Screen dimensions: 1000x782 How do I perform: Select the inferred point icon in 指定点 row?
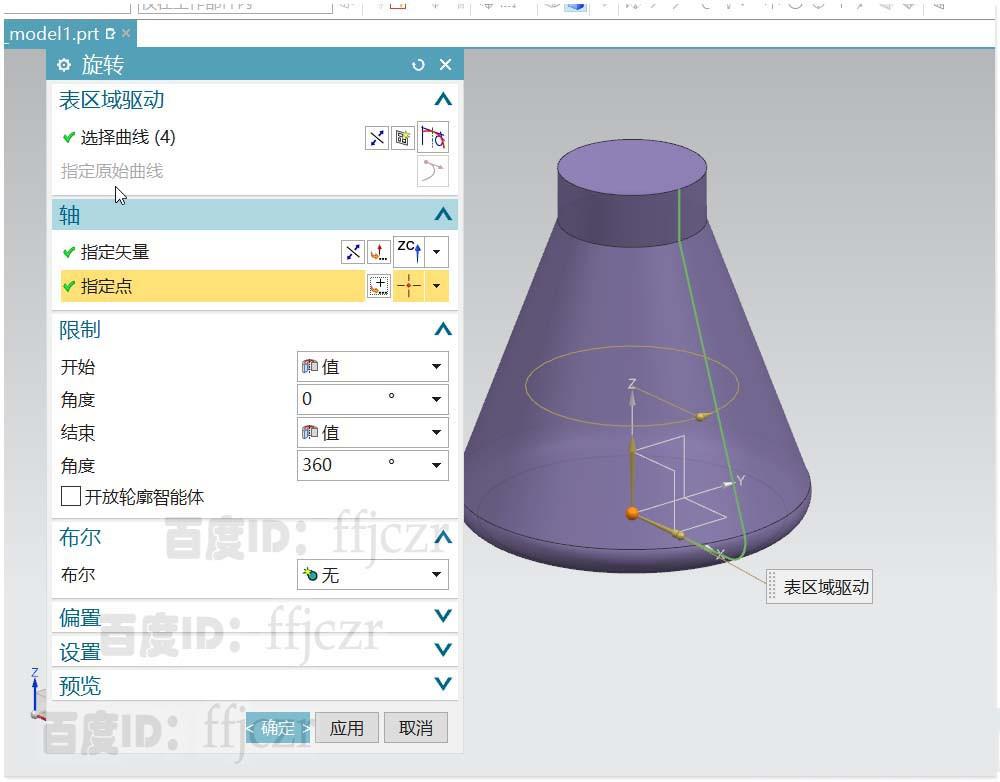click(408, 286)
